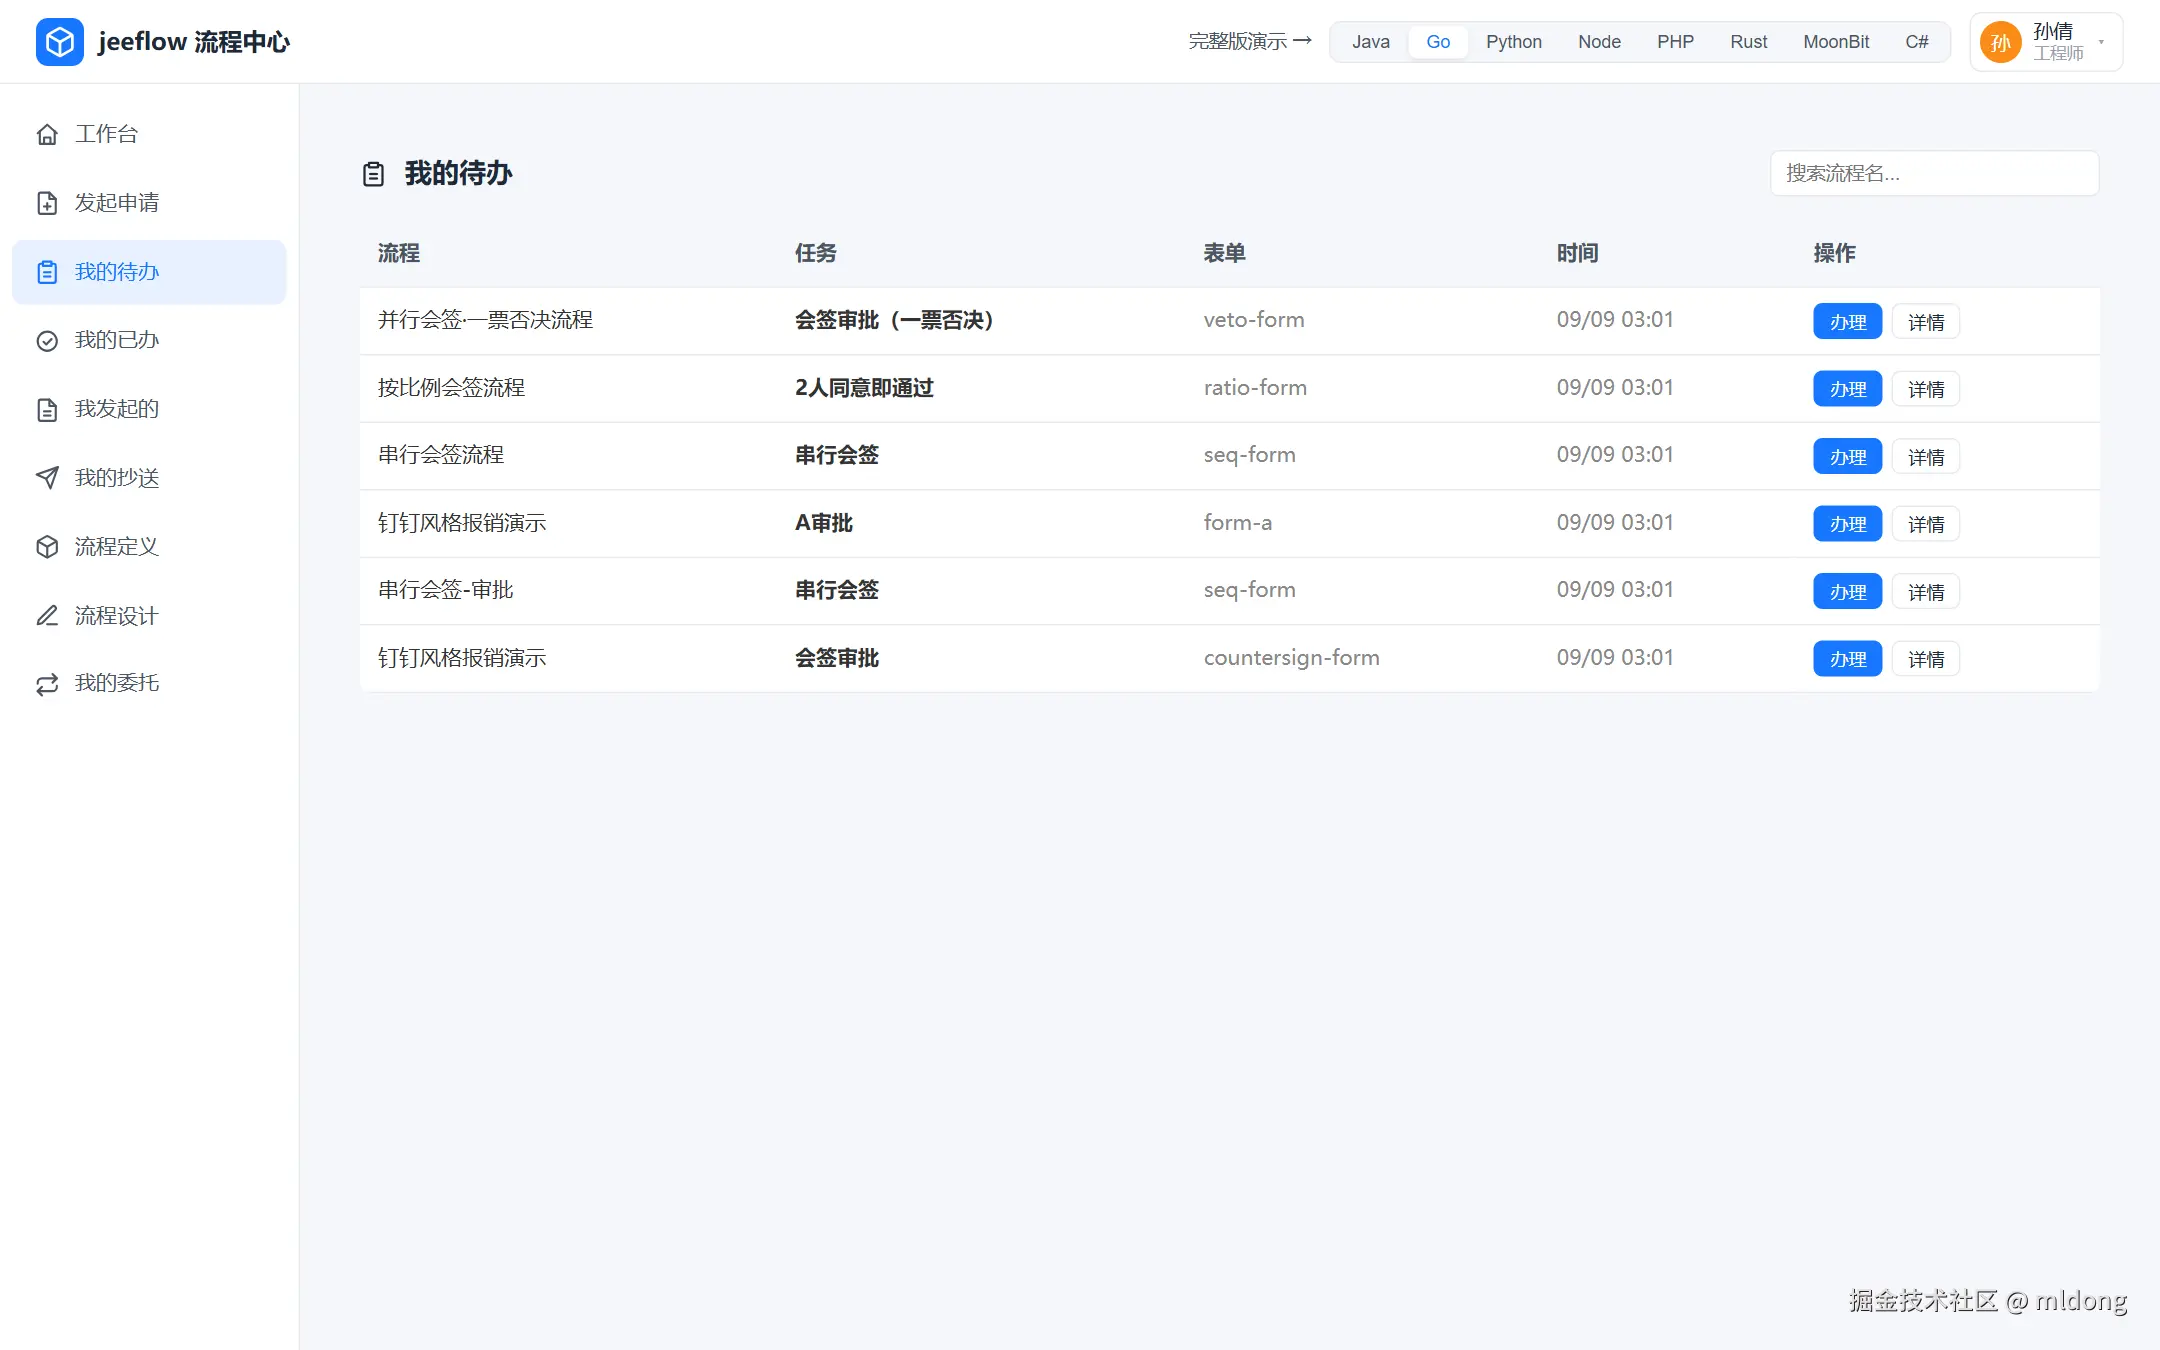Screen dimensions: 2160x1350
Task: Click 办理 in the A审批 row
Action: point(1847,524)
